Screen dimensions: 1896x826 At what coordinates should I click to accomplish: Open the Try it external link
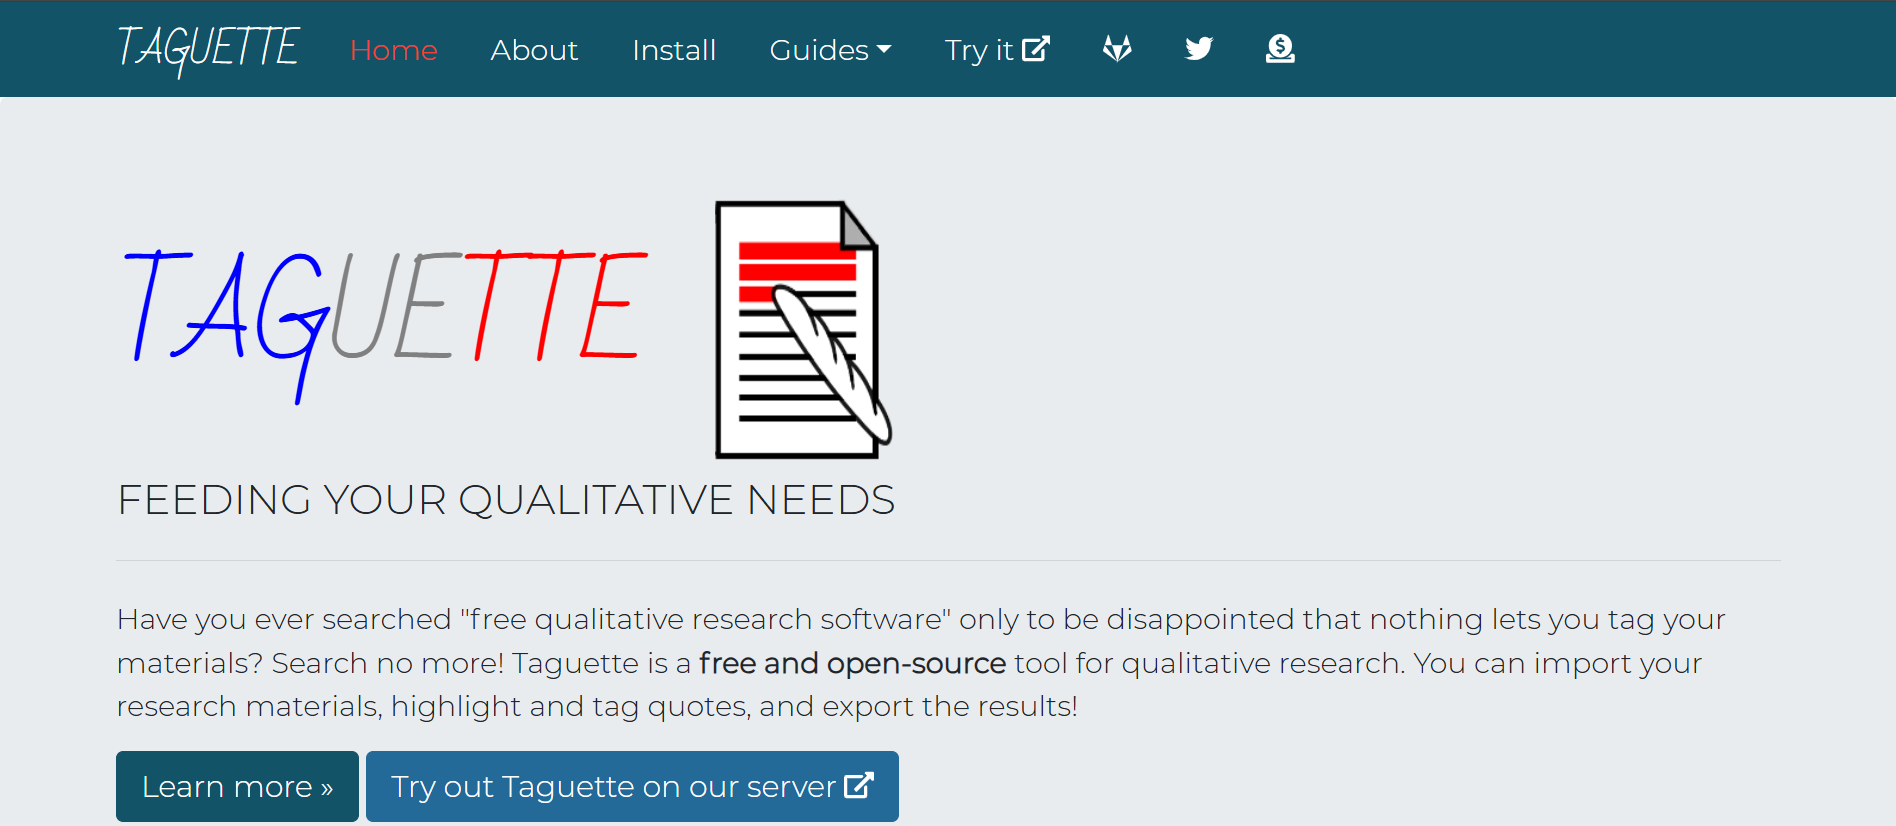pos(997,50)
